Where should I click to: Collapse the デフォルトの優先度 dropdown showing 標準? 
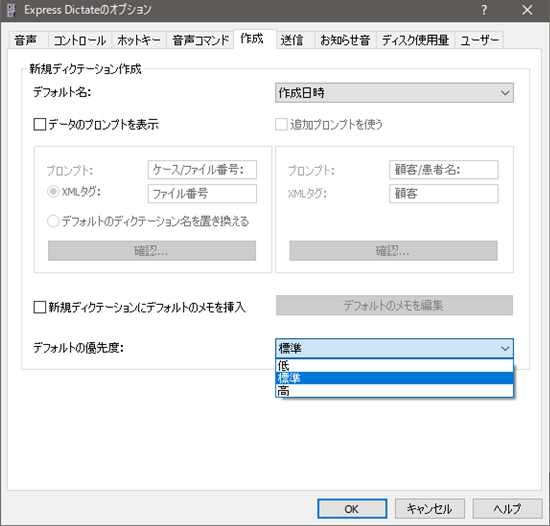pyautogui.click(x=394, y=348)
